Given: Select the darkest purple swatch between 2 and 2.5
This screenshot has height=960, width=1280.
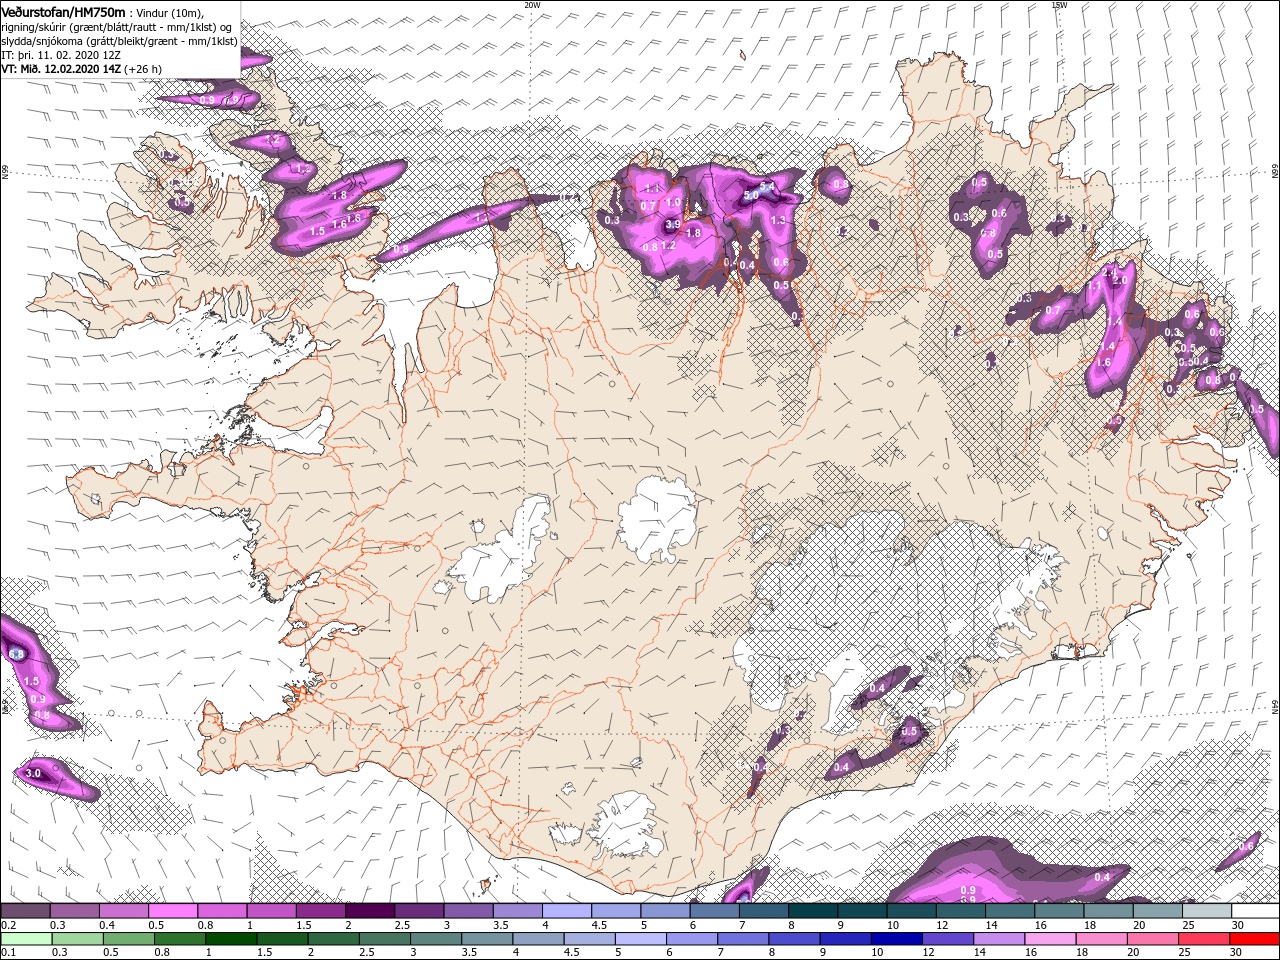Looking at the screenshot, I should [x=369, y=911].
